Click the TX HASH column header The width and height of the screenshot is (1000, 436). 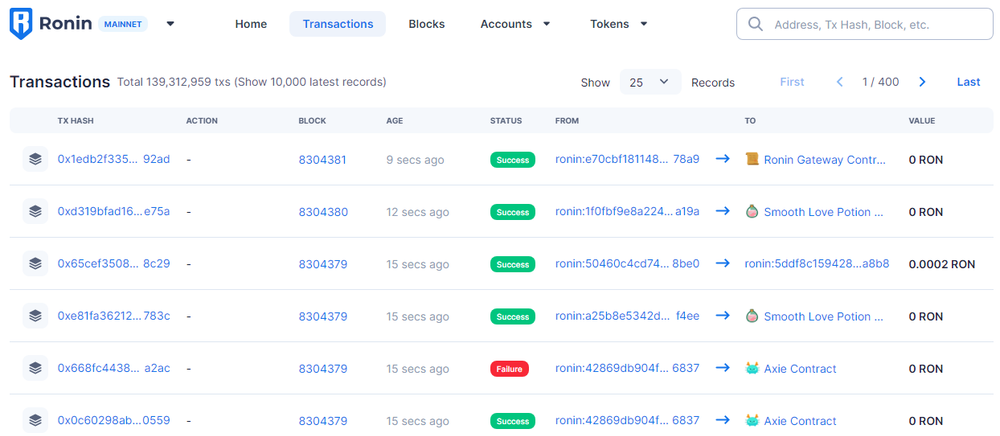[x=75, y=120]
